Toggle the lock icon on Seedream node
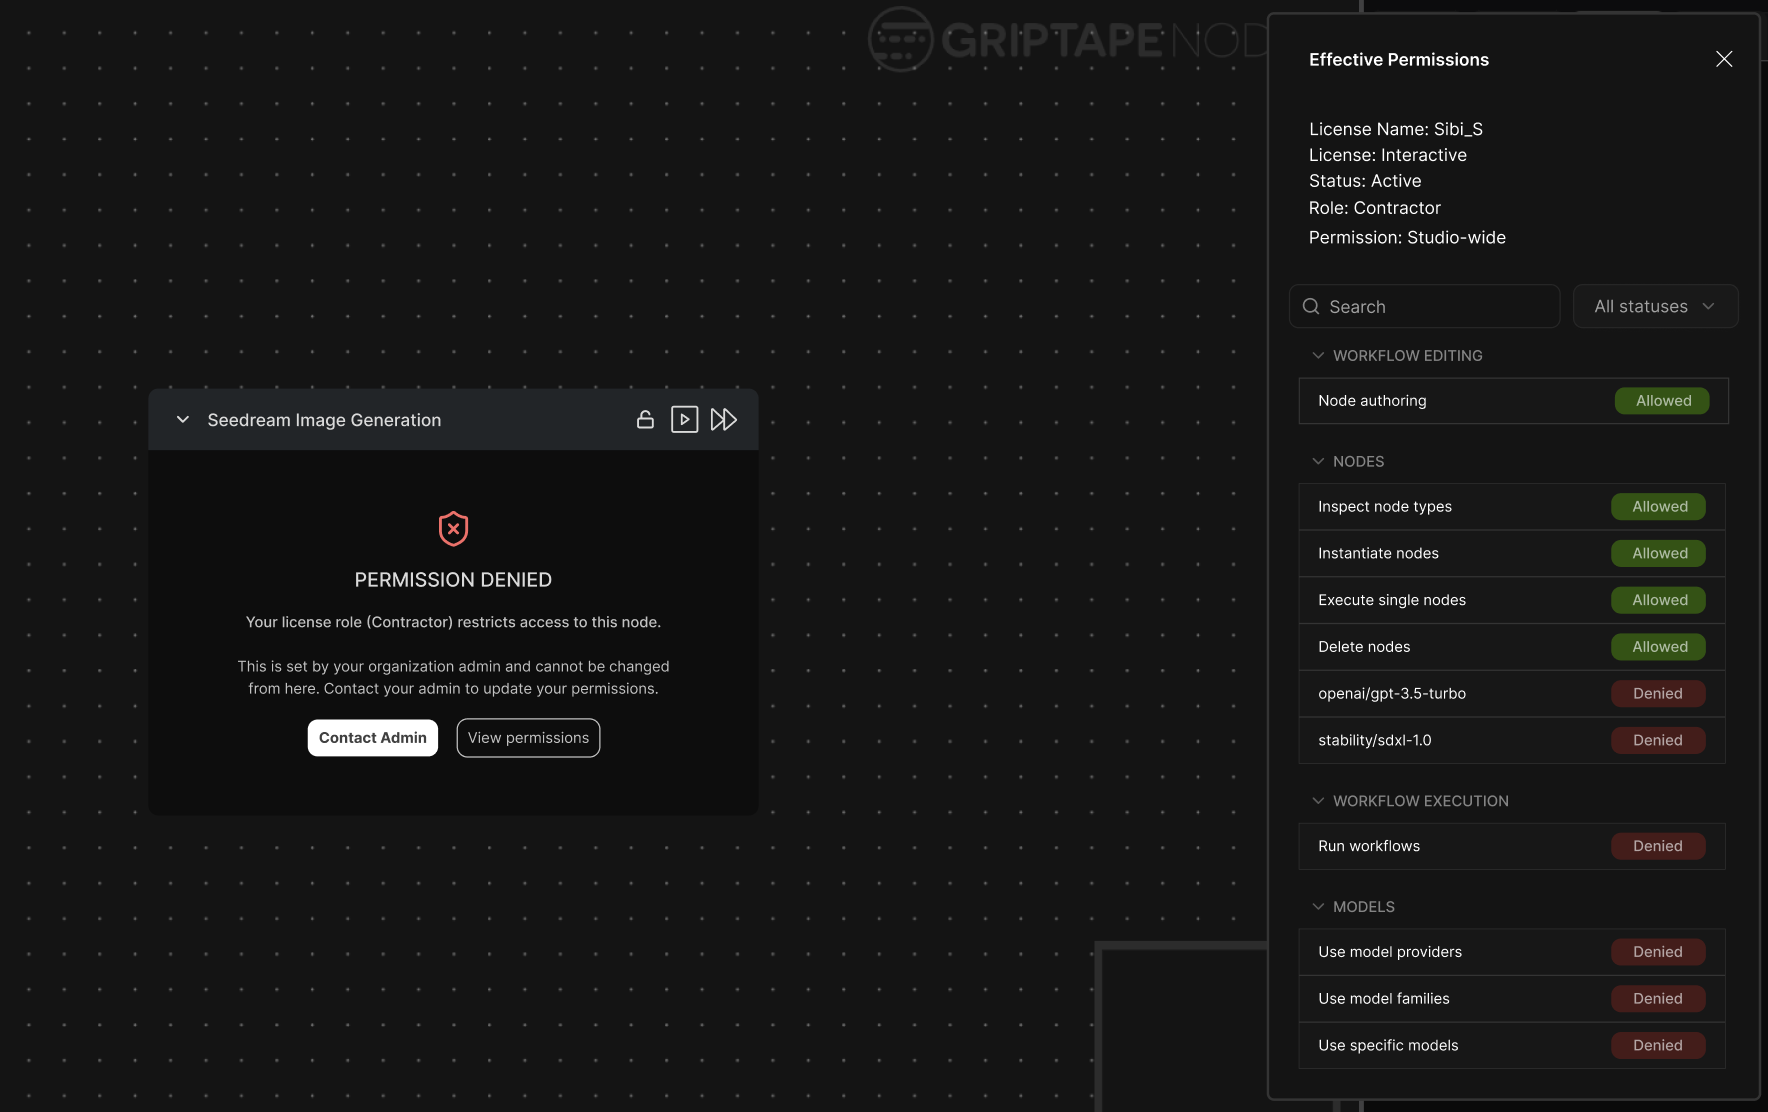1768x1112 pixels. coord(645,420)
